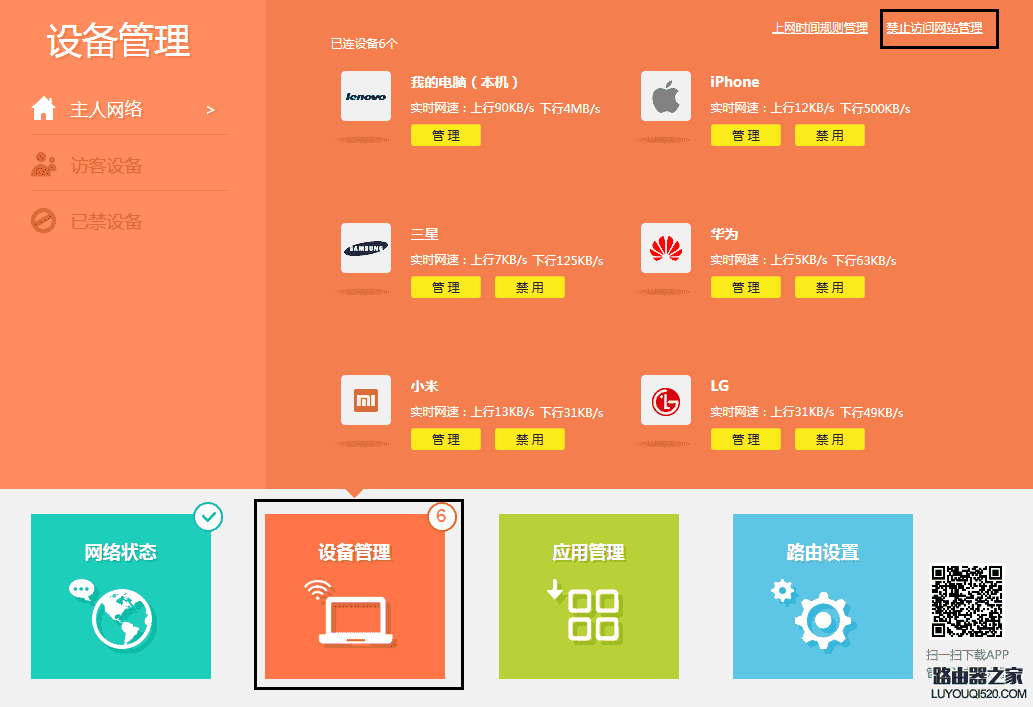Click the blocked circle icon beside 已禁设备
The image size is (1033, 707).
pos(43,221)
